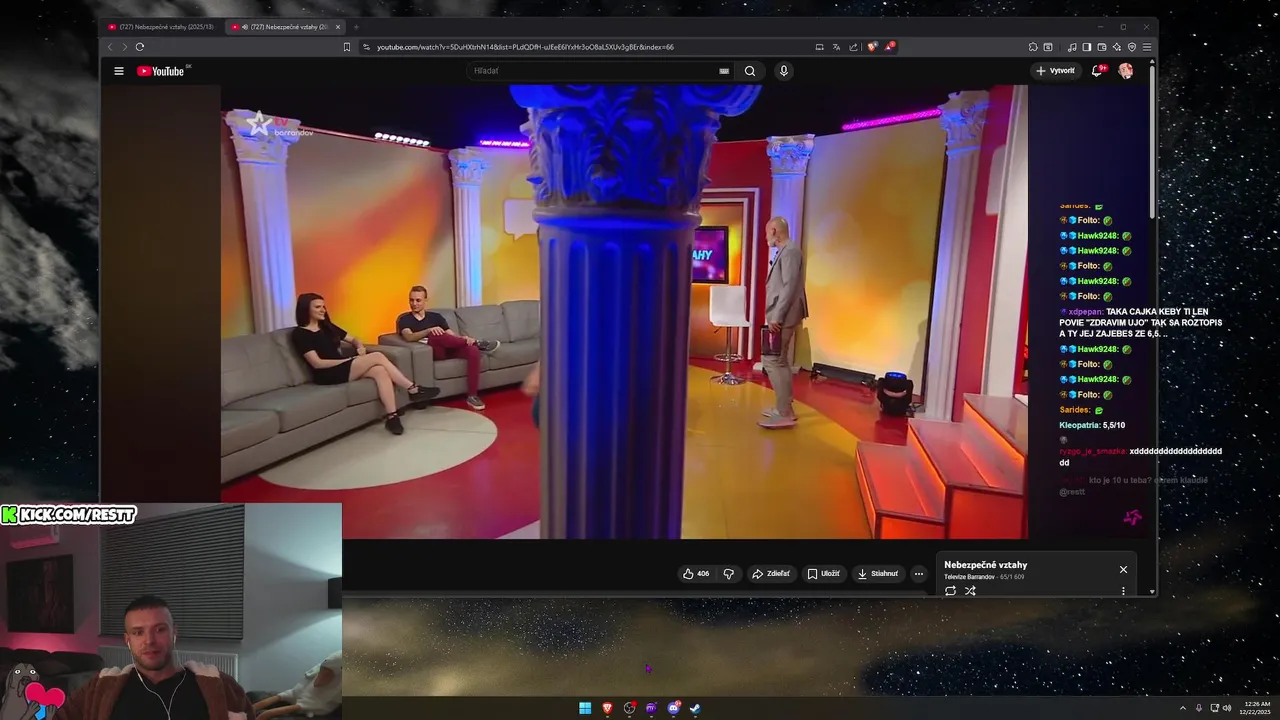Viewport: 1280px width, 720px height.
Task: Click the playing video frame
Action: coord(624,311)
